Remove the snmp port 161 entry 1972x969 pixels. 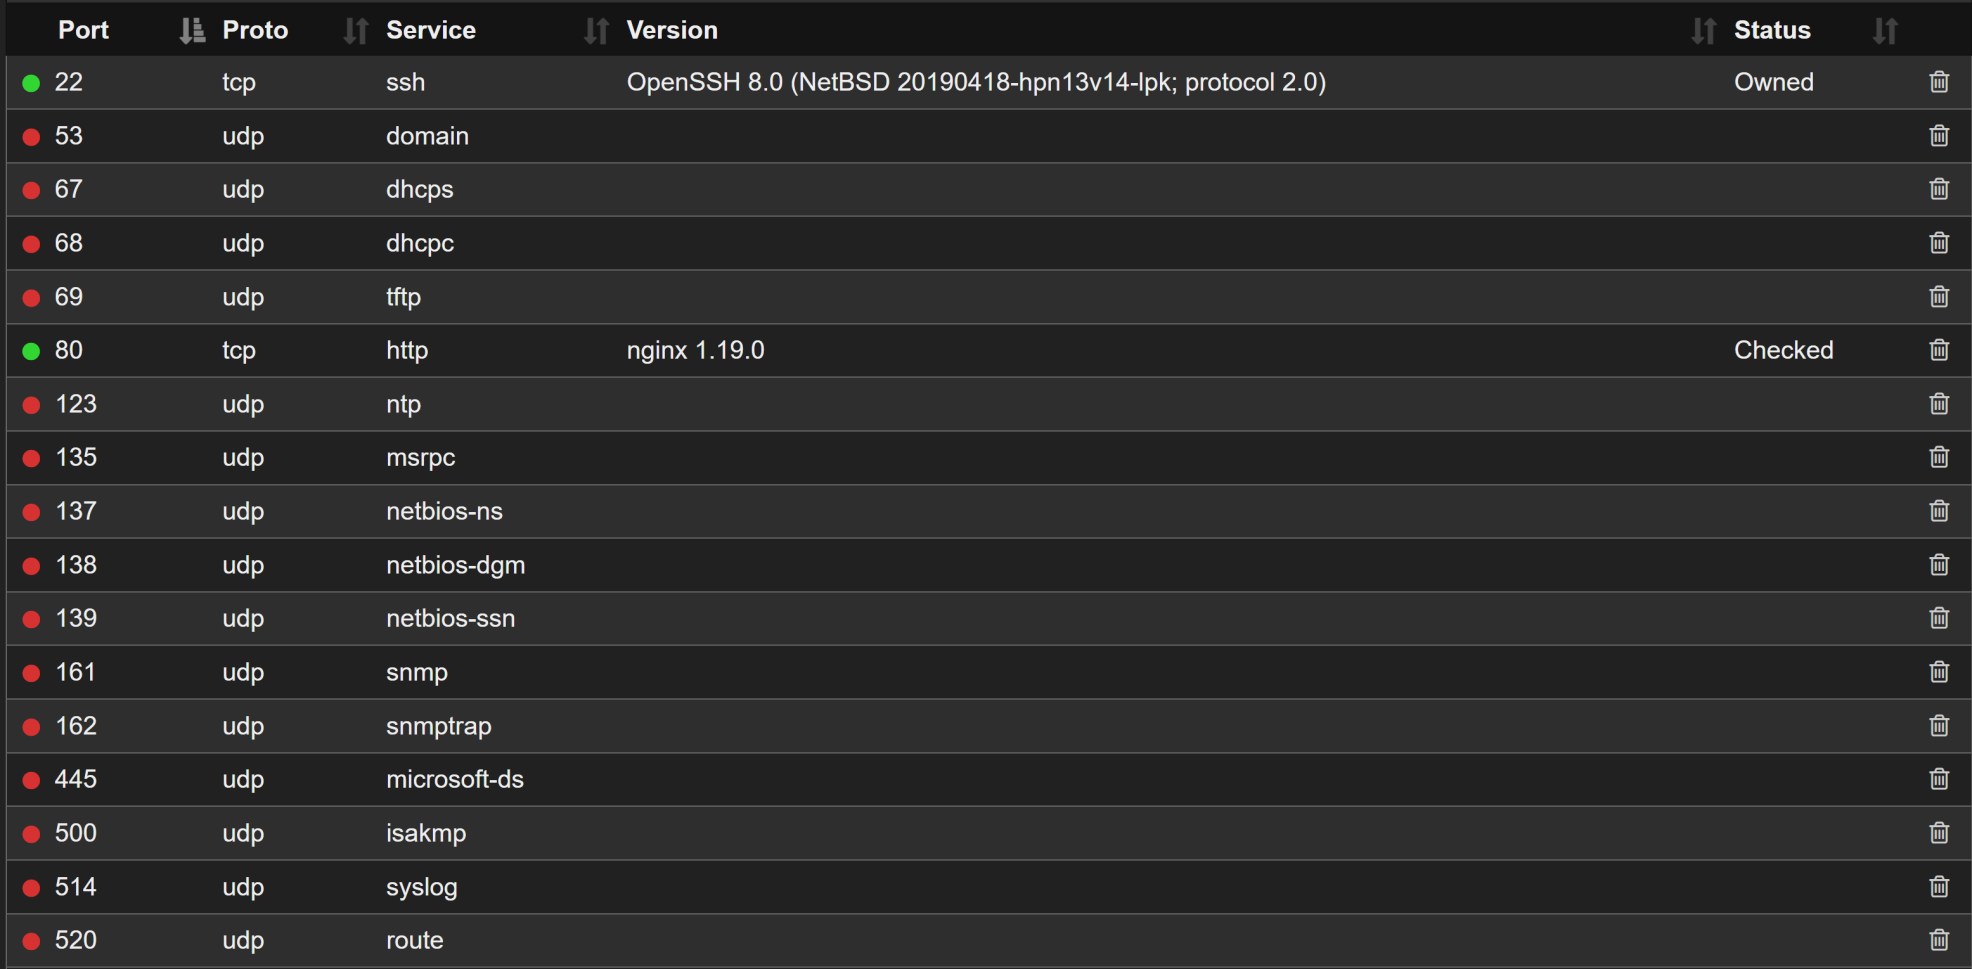[x=1938, y=672]
